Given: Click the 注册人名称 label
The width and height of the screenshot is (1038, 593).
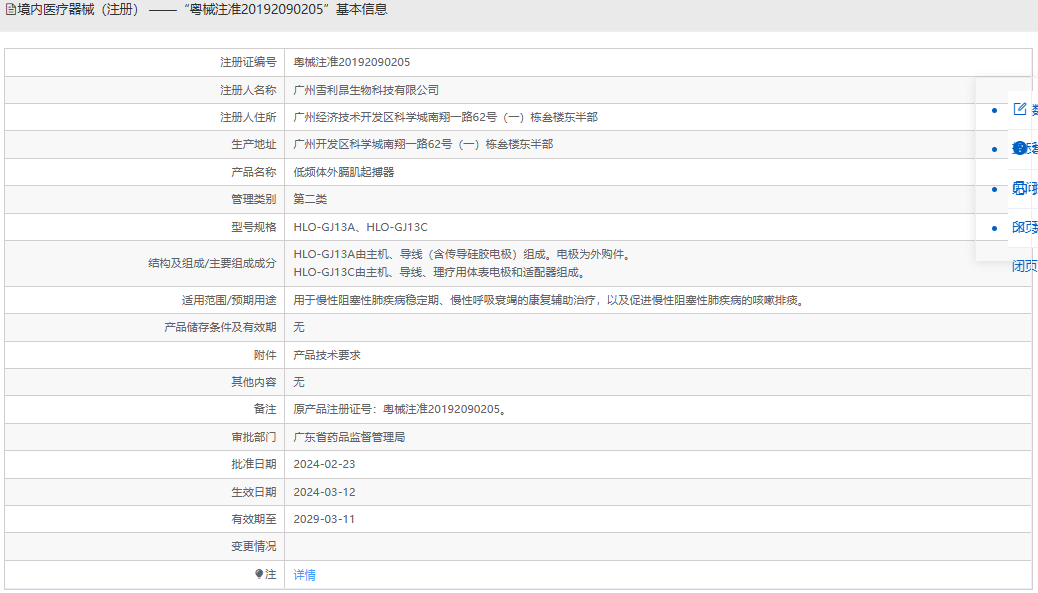Looking at the screenshot, I should (248, 90).
